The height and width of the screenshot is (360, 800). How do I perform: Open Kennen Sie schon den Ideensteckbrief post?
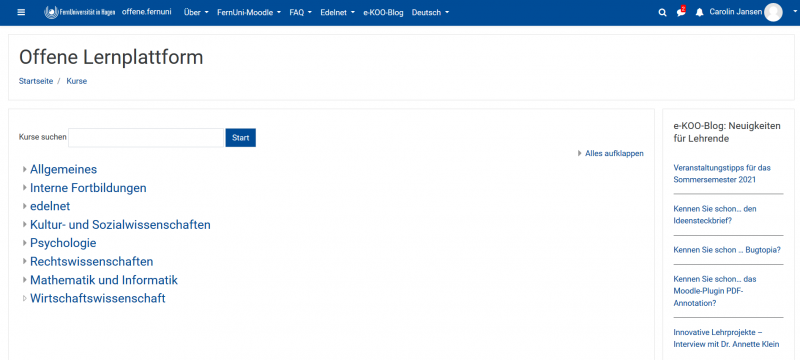click(715, 215)
